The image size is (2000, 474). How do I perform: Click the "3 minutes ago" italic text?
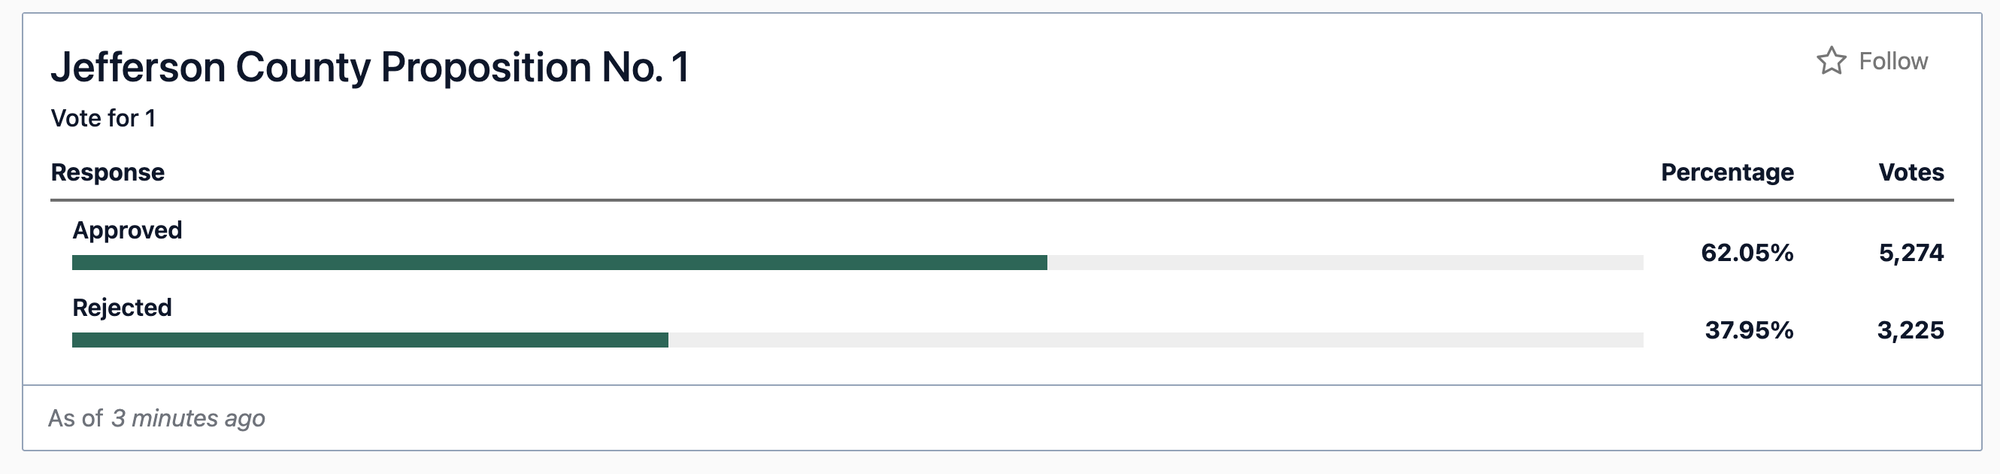[x=188, y=418]
